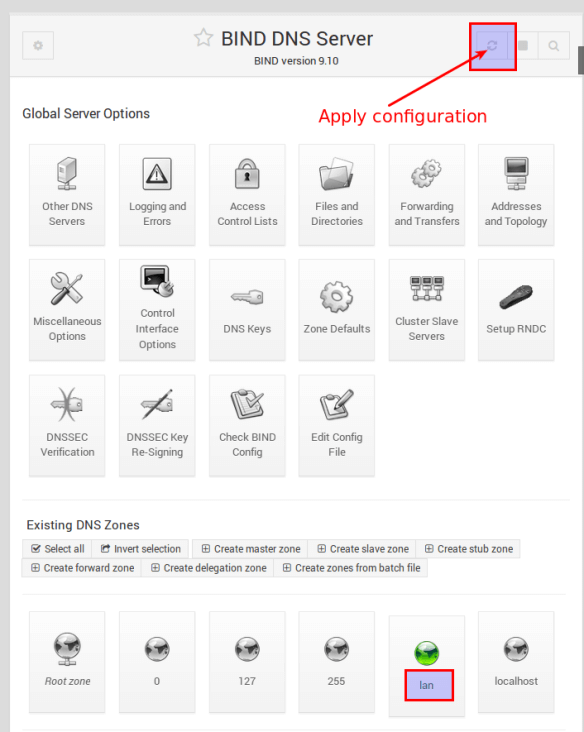Open Edit Config File icon
This screenshot has height=732, width=584.
click(x=337, y=404)
